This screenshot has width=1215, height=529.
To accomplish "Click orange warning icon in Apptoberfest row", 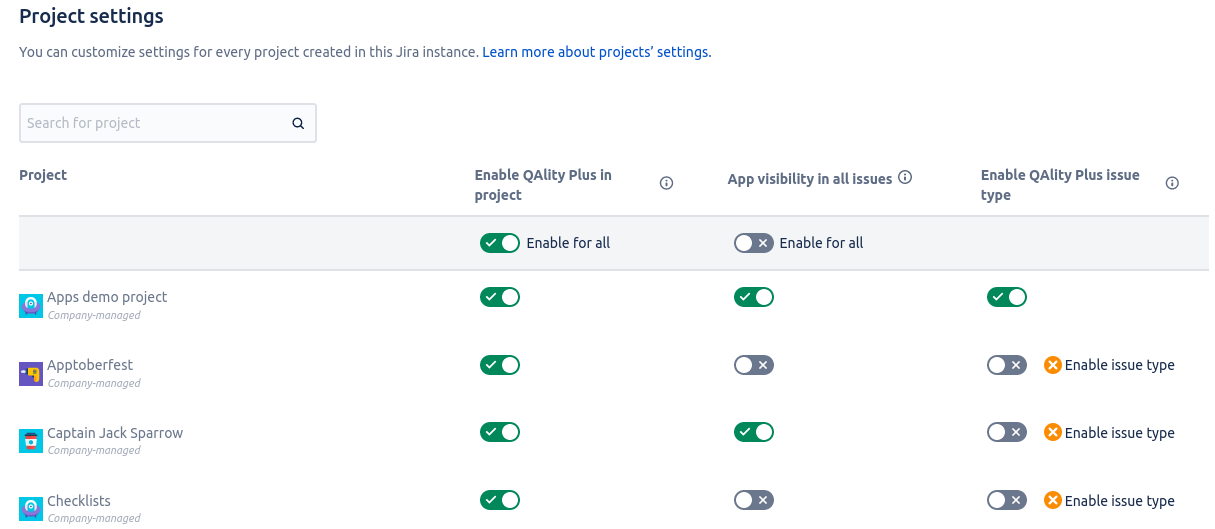I will (x=1052, y=365).
